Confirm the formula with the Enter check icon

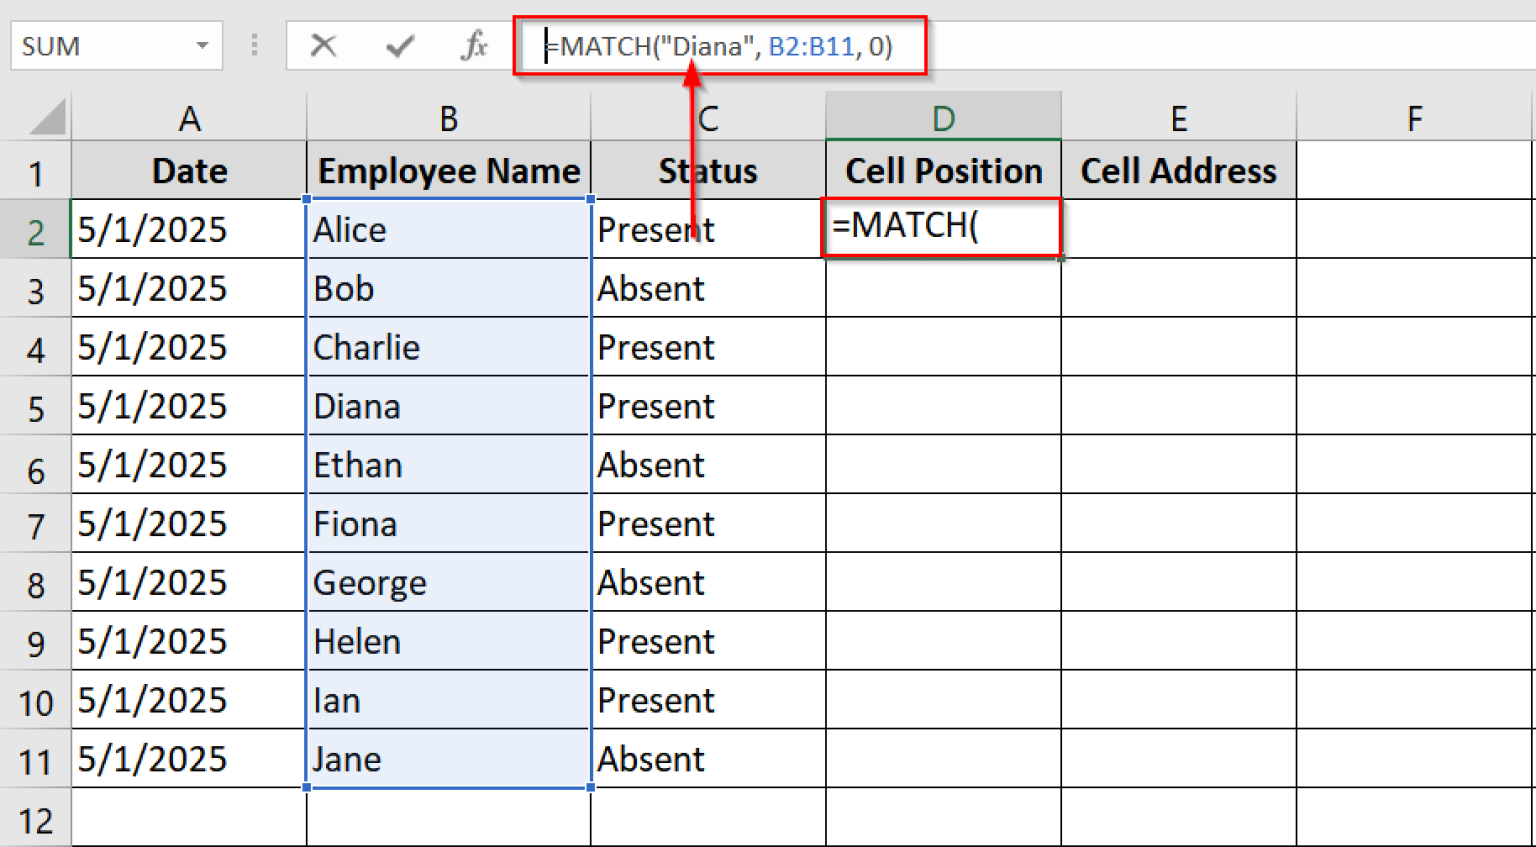397,45
